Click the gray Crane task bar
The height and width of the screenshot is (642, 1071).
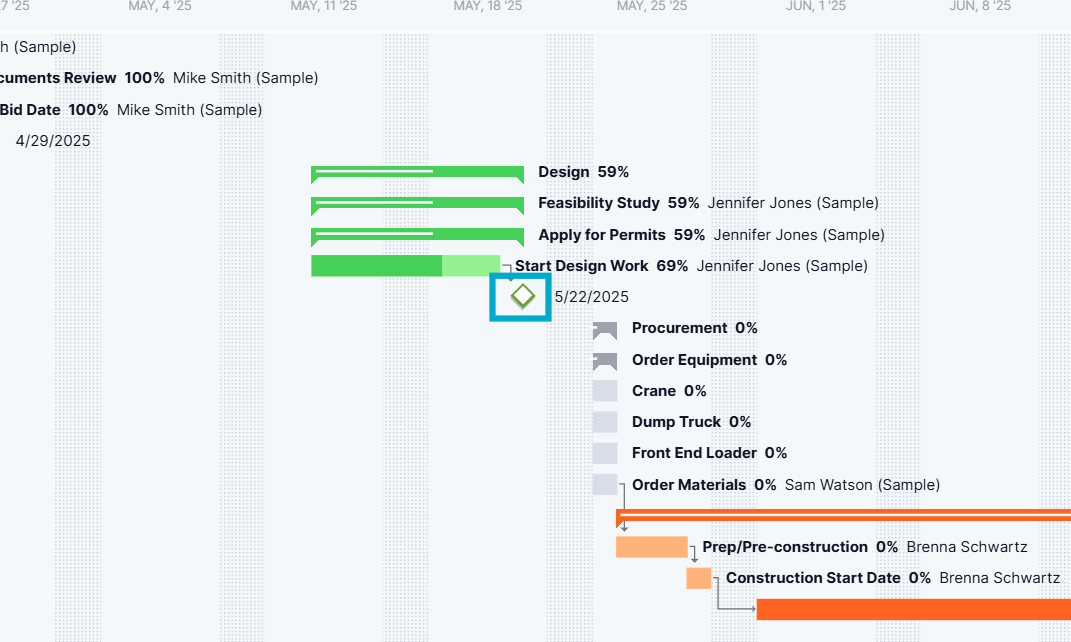[605, 390]
